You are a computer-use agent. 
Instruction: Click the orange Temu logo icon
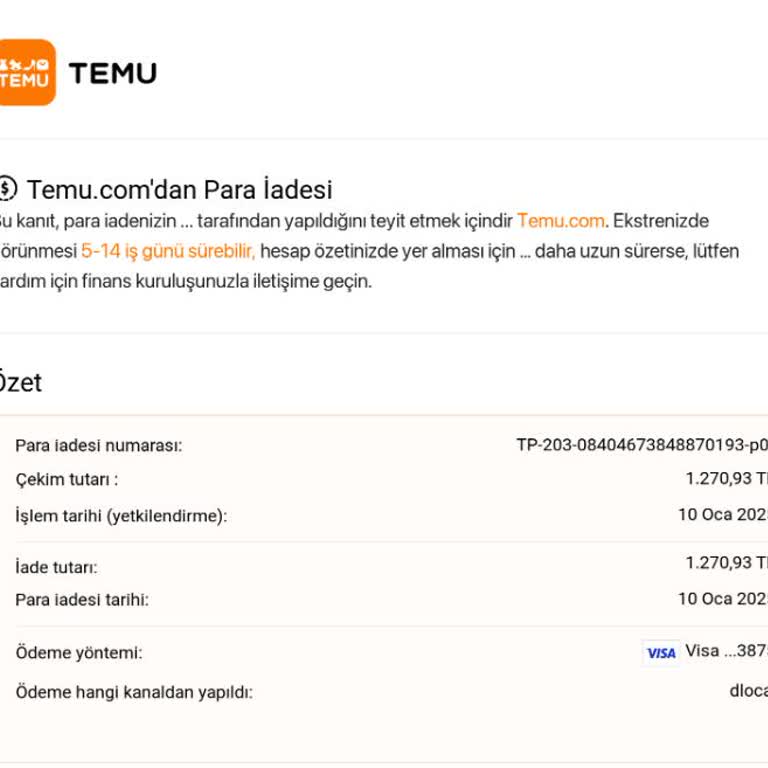coord(26,73)
